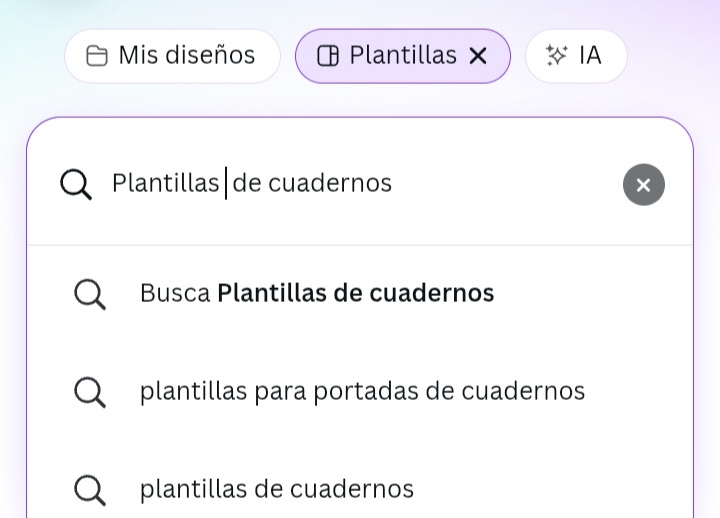Screen dimensions: 720x518
Task: Click inside the search text field
Action: (x=363, y=183)
